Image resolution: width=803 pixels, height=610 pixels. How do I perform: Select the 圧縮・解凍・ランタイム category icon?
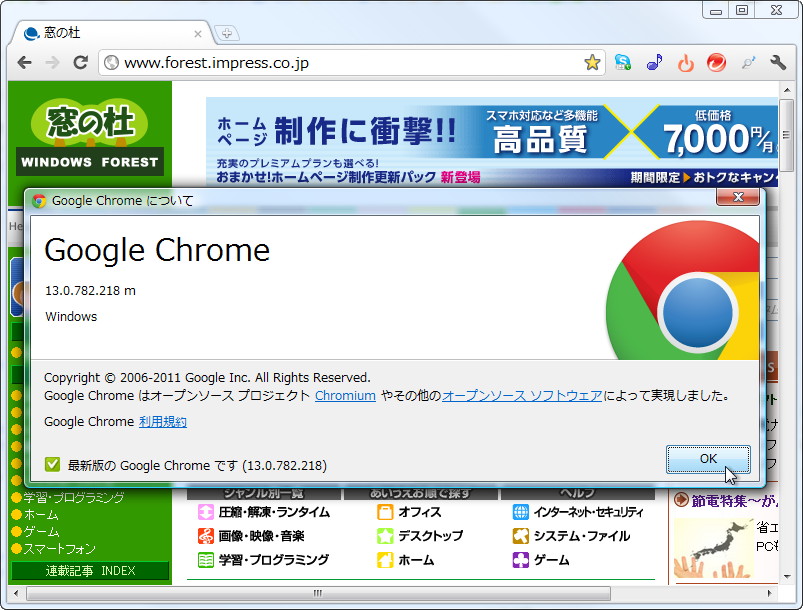pyautogui.click(x=204, y=512)
